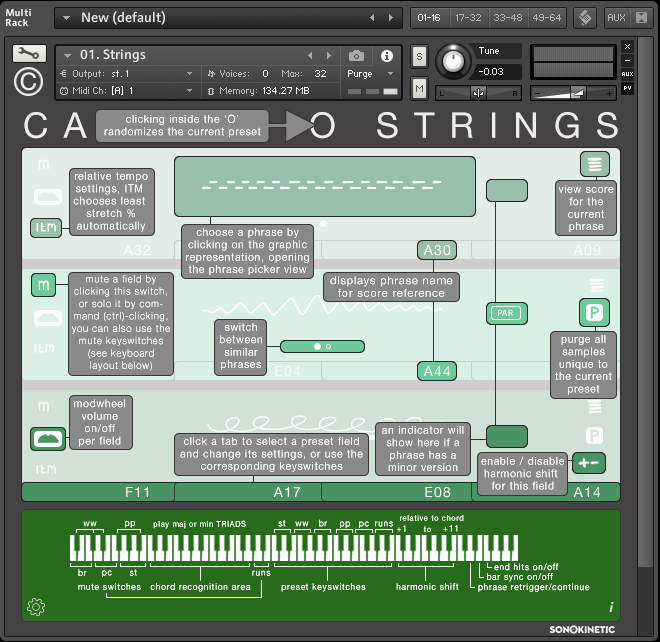Toggle mute m switch in top field

[x=43, y=164]
